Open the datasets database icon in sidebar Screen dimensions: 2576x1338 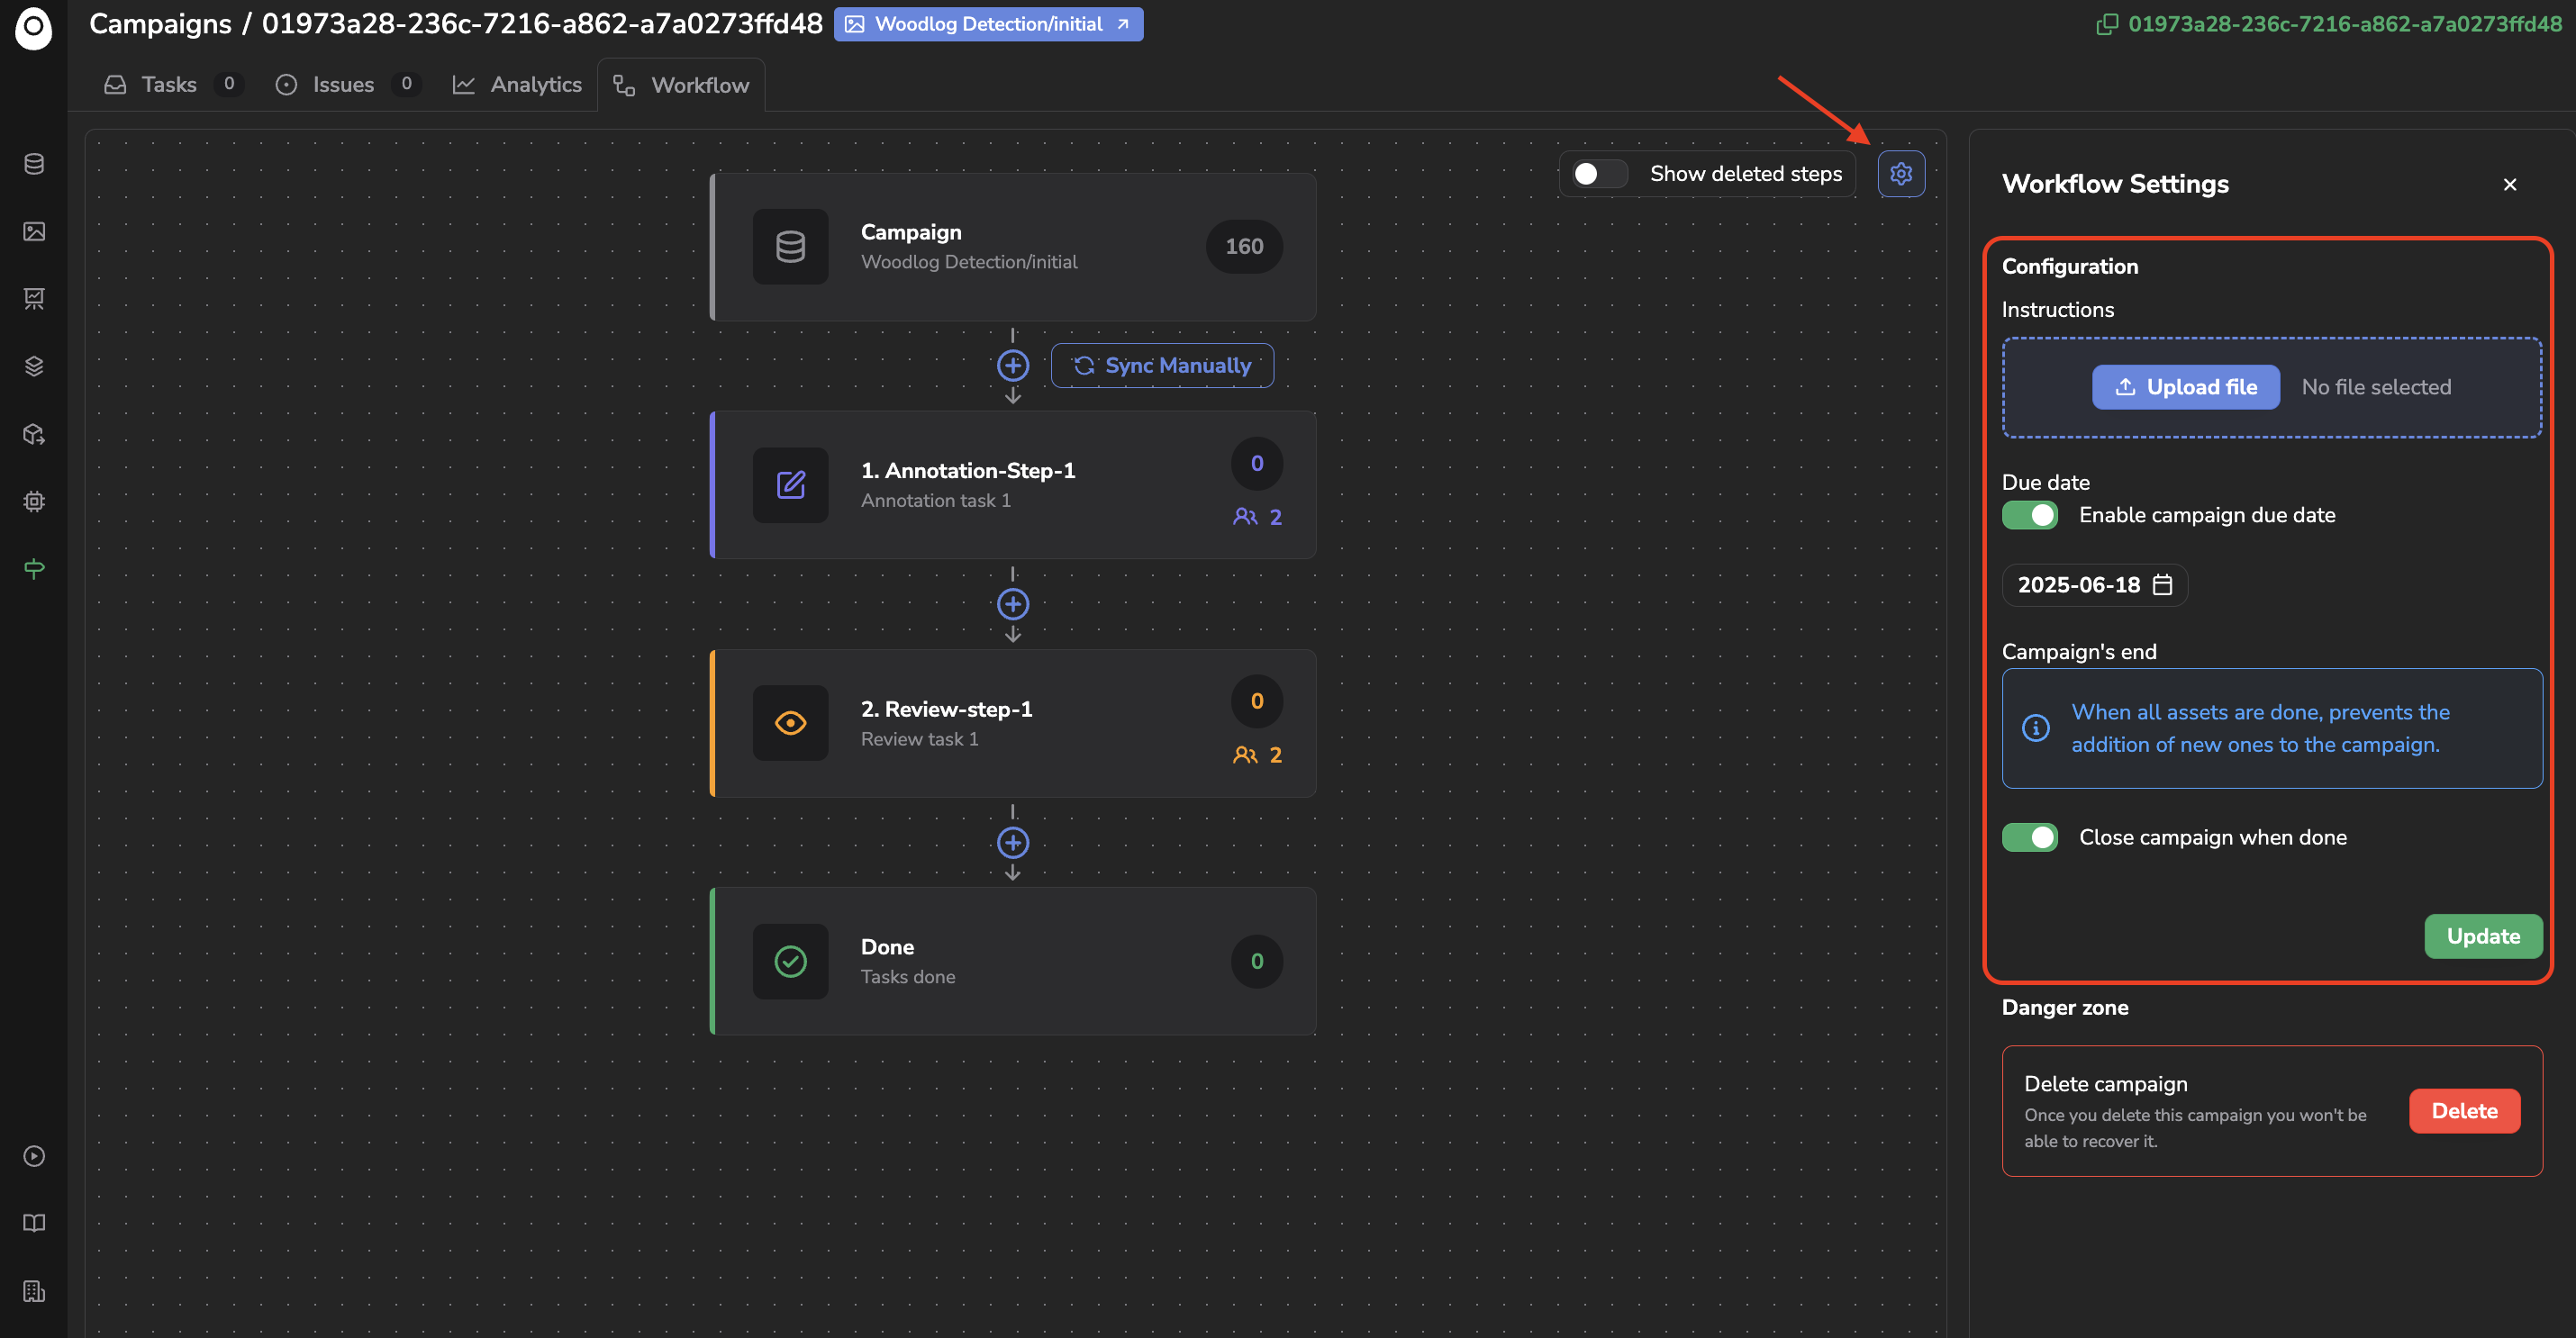click(x=34, y=164)
